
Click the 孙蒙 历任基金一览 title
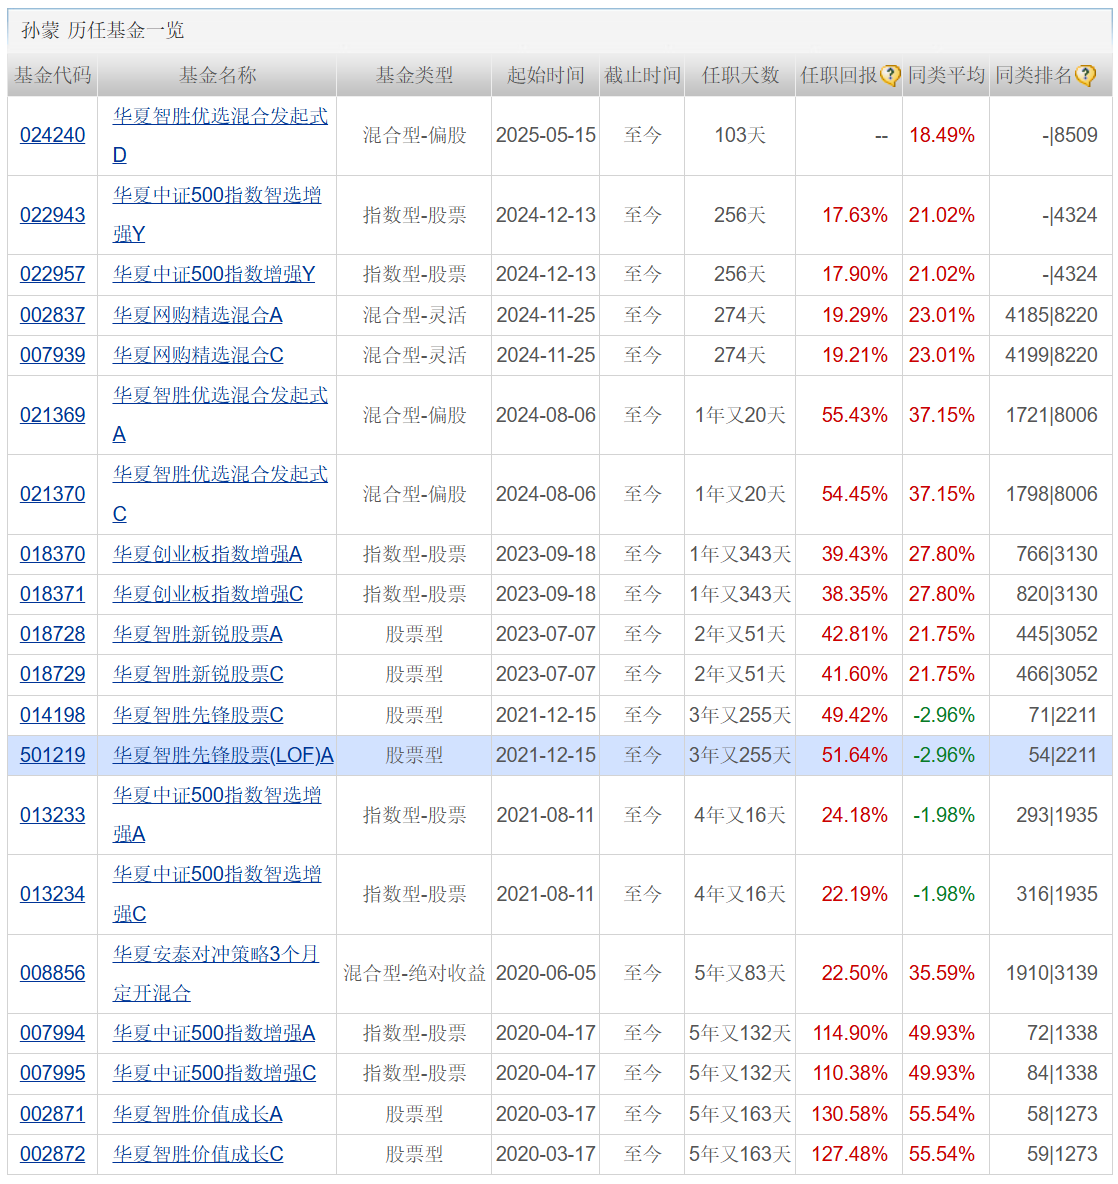[102, 30]
